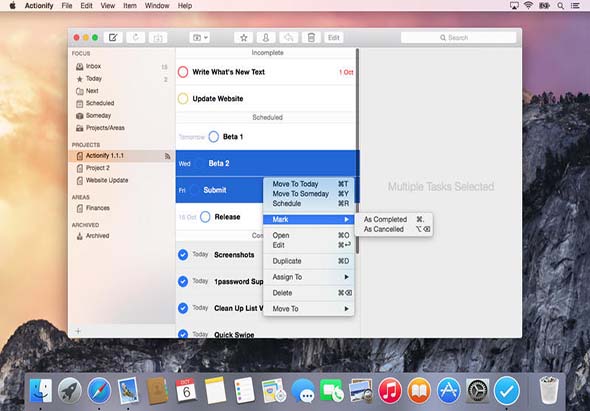Open Launchpad rocket in the dock
Viewport: 590px width, 411px height.
(70, 390)
